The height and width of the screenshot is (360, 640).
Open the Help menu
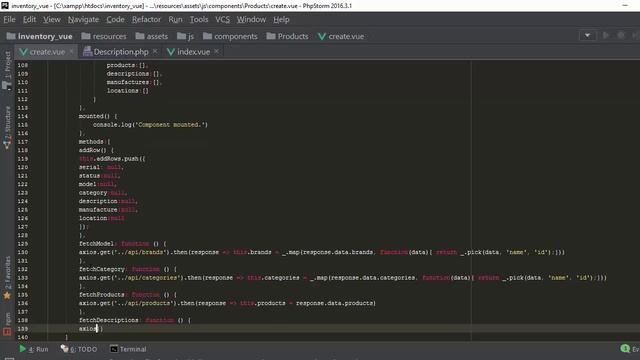281,20
